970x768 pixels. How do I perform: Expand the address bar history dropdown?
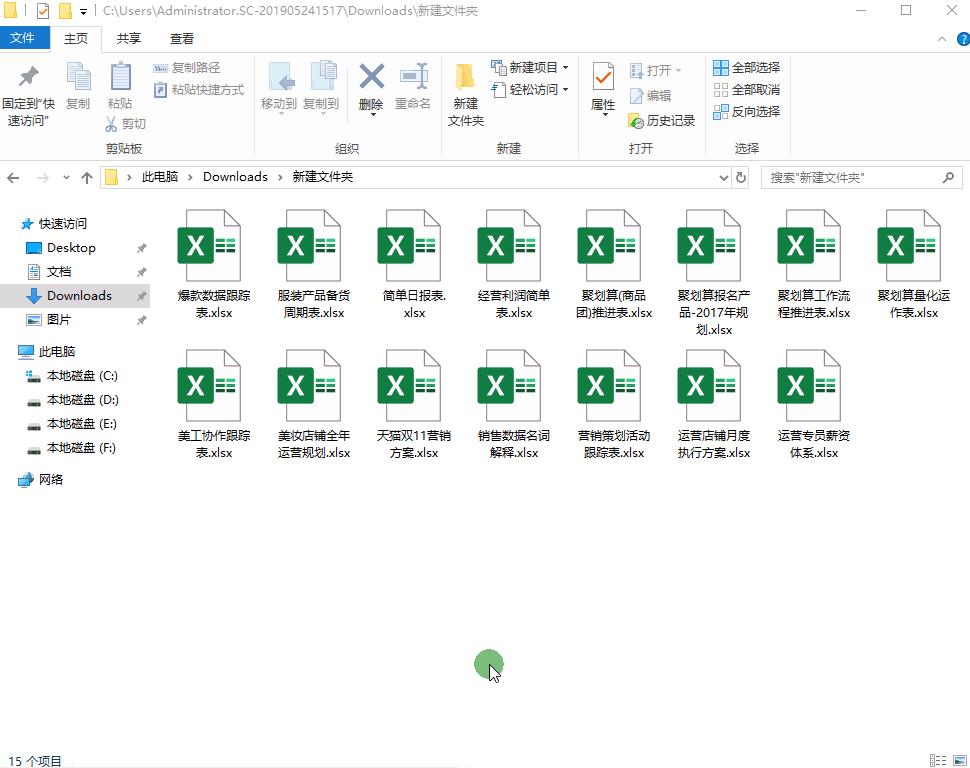(x=724, y=178)
